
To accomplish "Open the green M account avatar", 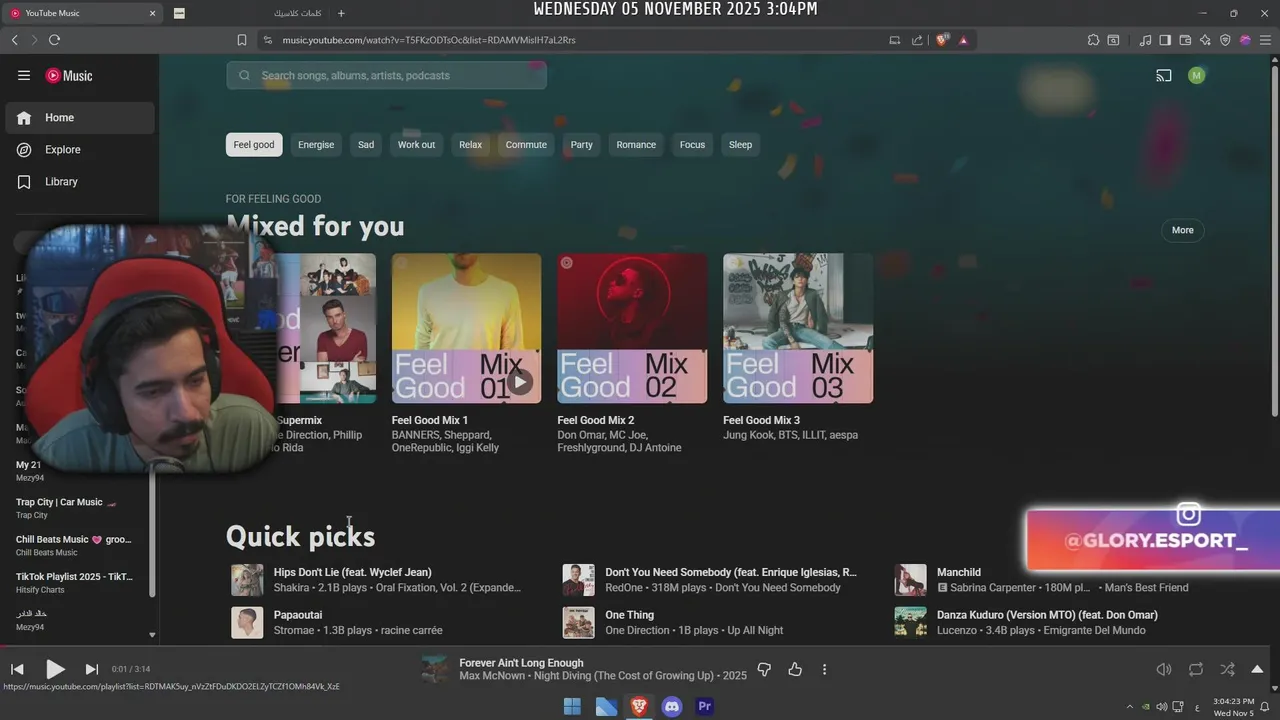I will click(1196, 75).
